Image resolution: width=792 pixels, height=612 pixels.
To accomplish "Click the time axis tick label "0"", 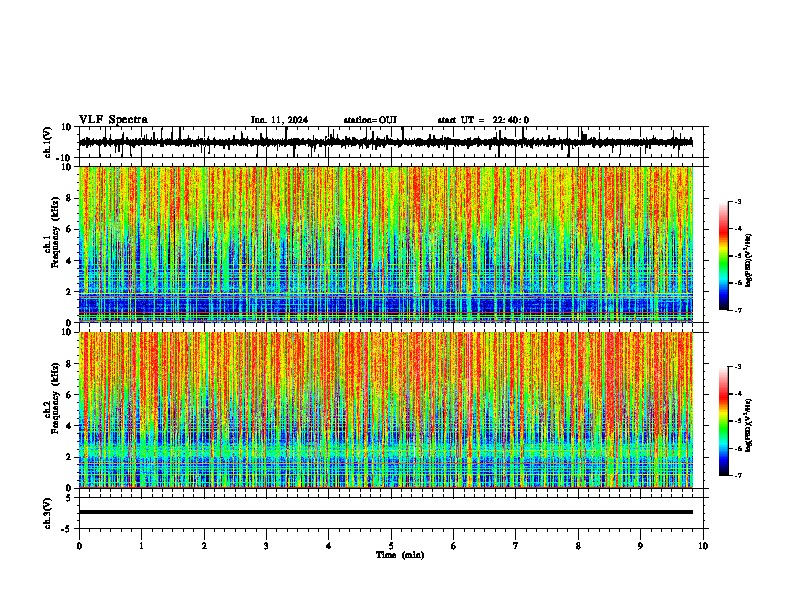I will (x=79, y=546).
